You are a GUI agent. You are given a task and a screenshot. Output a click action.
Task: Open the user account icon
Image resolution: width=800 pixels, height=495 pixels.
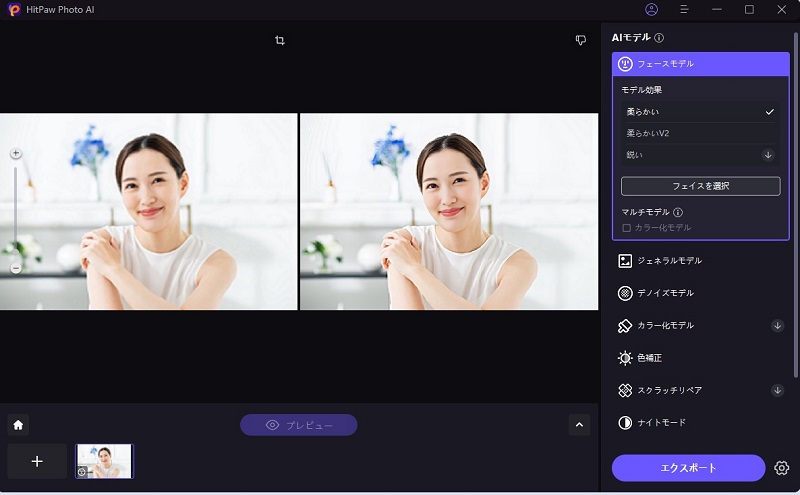click(x=652, y=9)
